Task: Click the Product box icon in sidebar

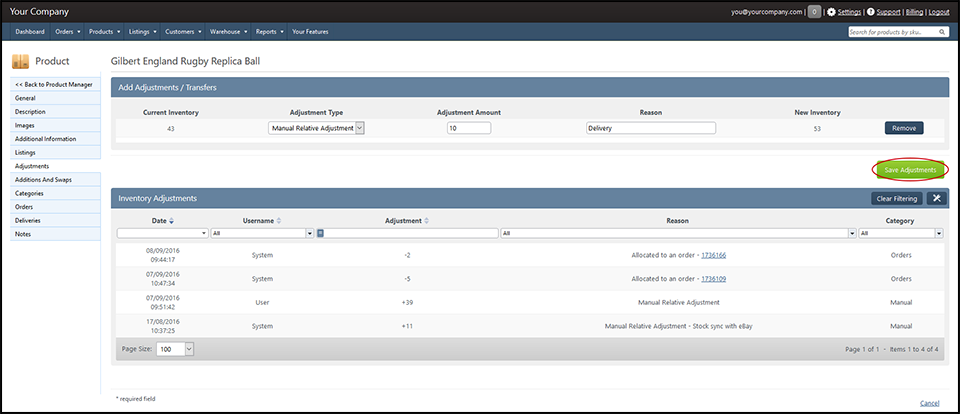Action: [21, 61]
